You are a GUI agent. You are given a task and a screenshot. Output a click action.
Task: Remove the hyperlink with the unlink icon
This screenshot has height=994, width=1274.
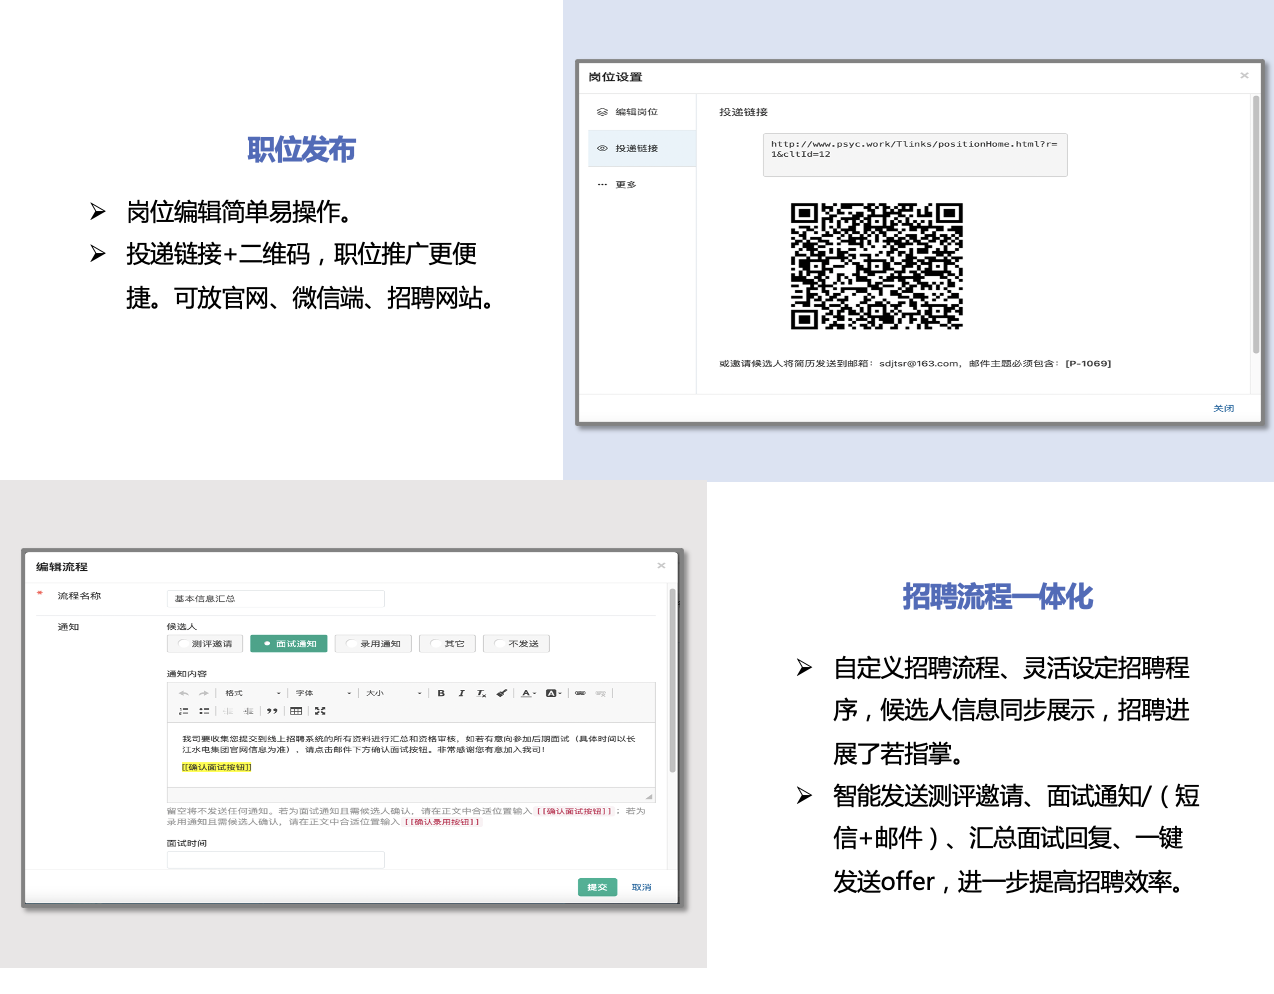point(600,693)
